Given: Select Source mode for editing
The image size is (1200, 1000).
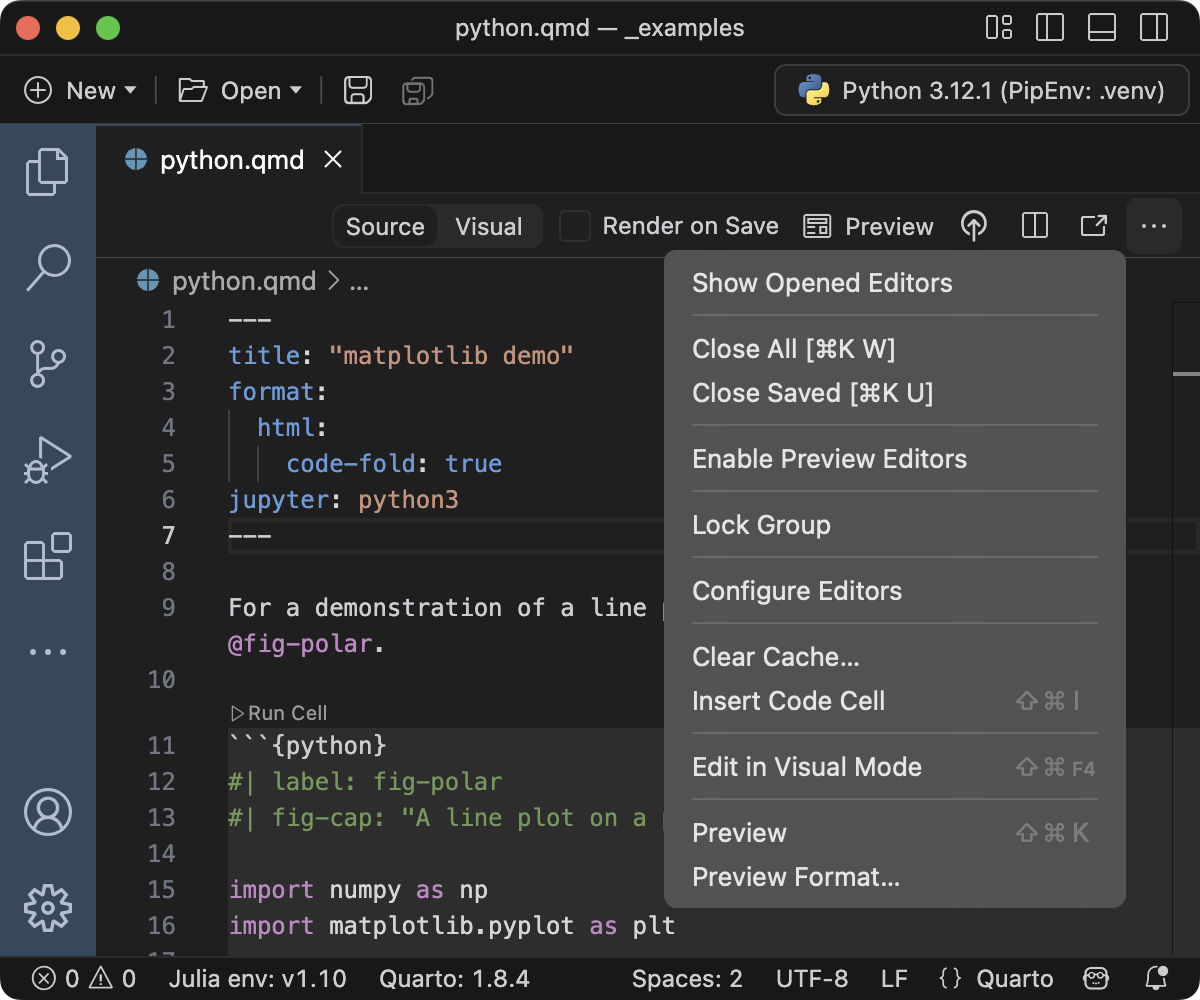Looking at the screenshot, I should coord(385,226).
